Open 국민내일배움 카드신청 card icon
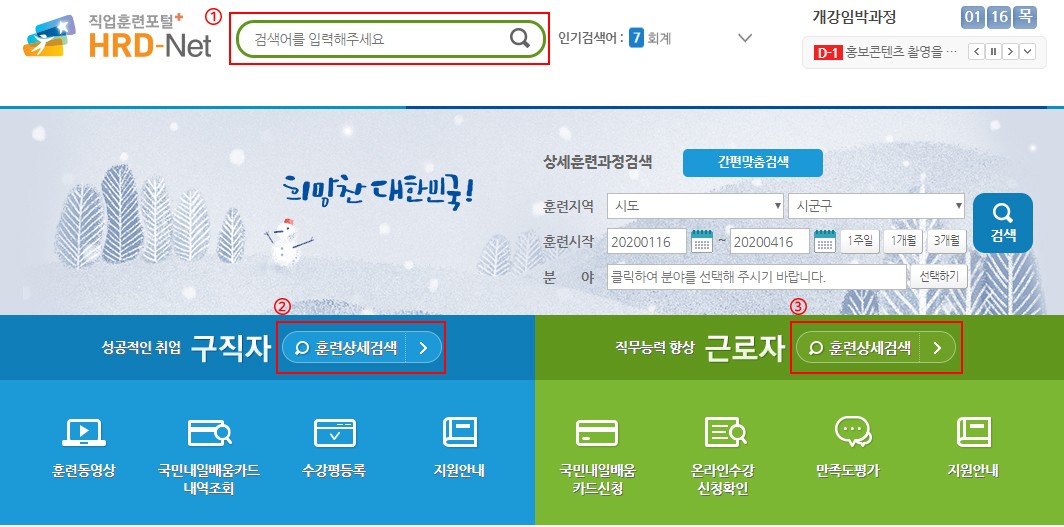Viewport: 1064px width, 527px height. pyautogui.click(x=596, y=433)
